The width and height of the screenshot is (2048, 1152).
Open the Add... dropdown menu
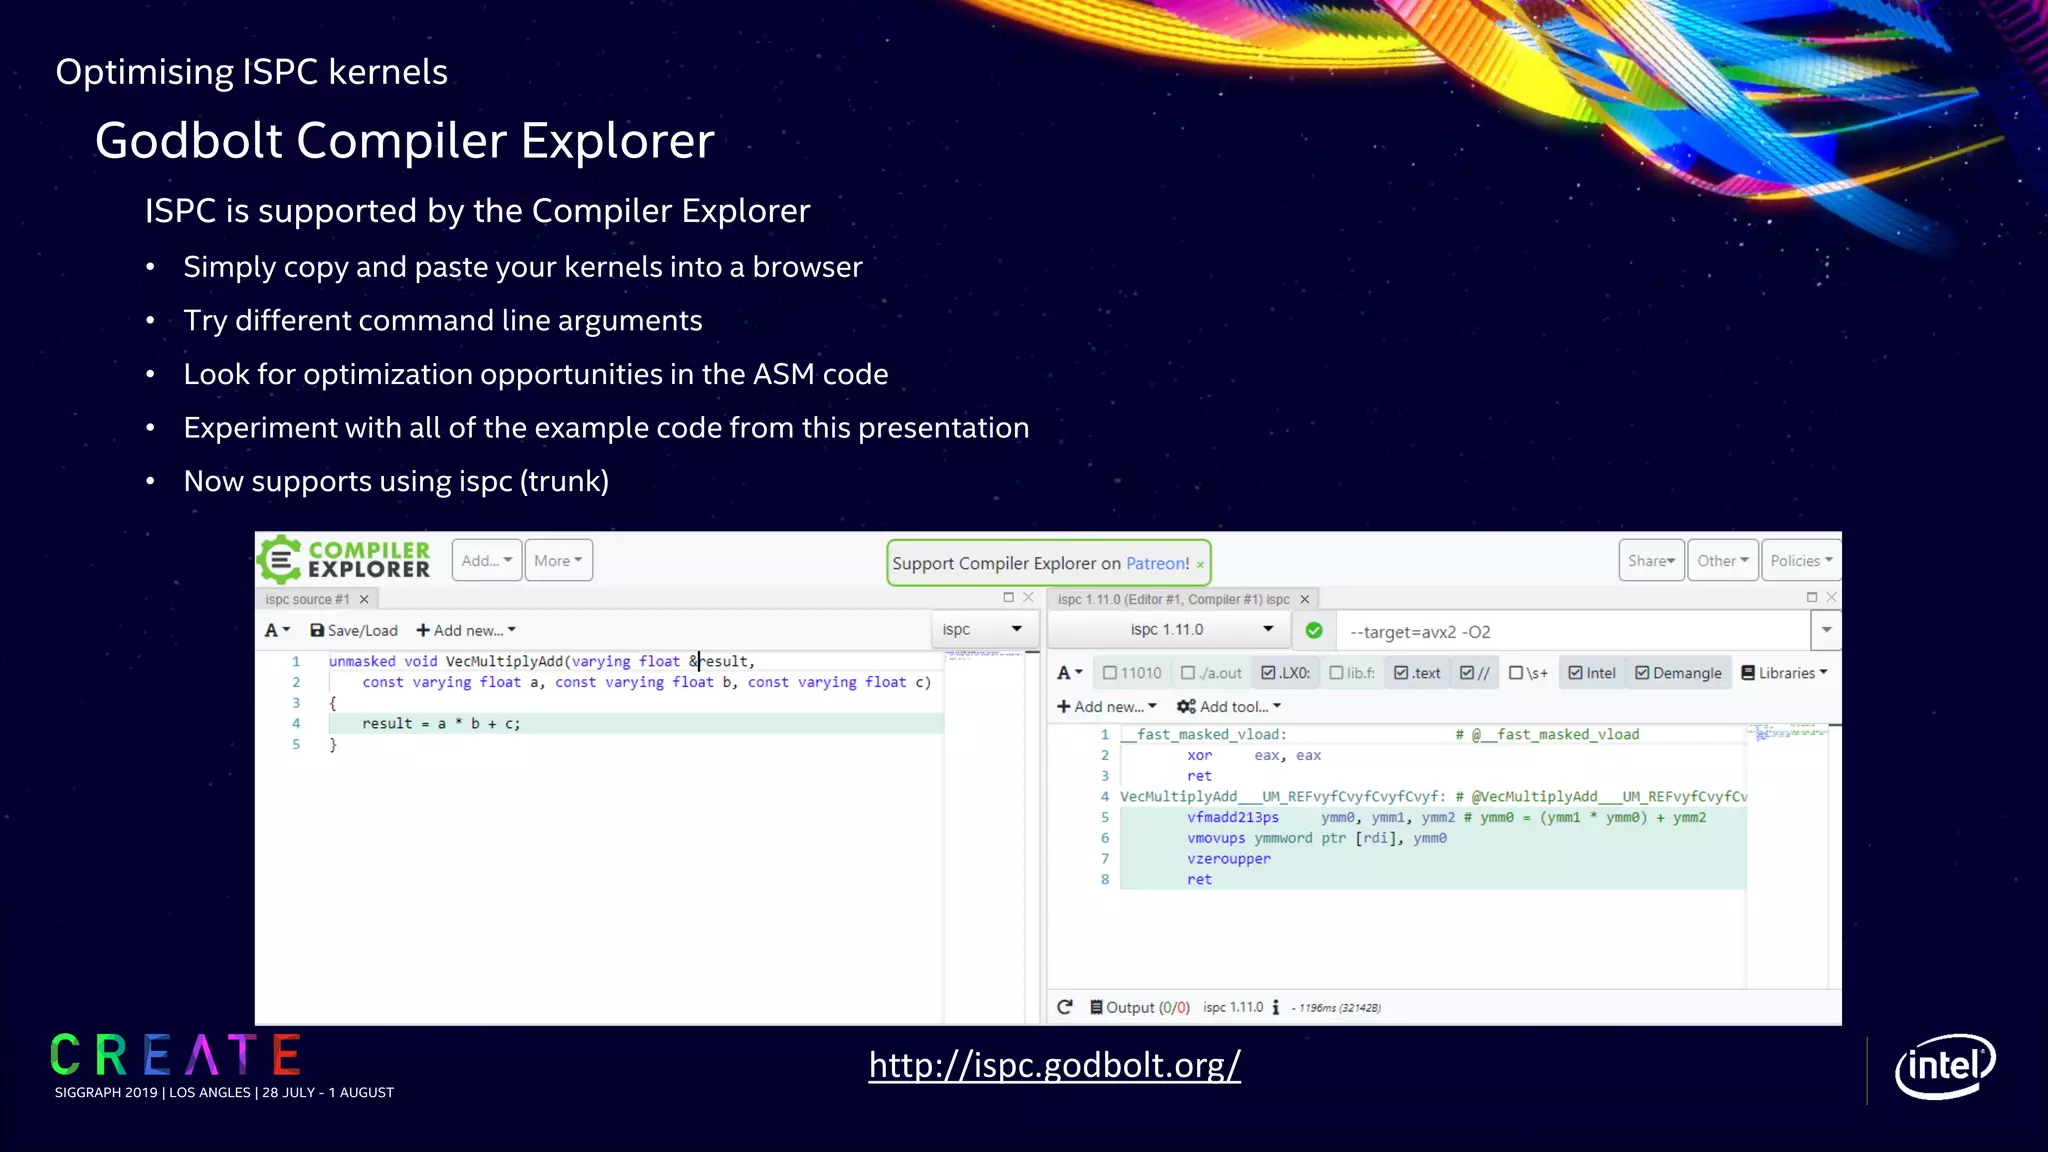487,561
